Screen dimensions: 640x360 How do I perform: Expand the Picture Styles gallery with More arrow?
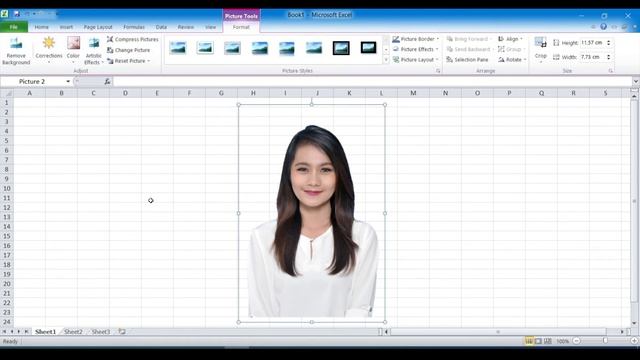(x=386, y=60)
